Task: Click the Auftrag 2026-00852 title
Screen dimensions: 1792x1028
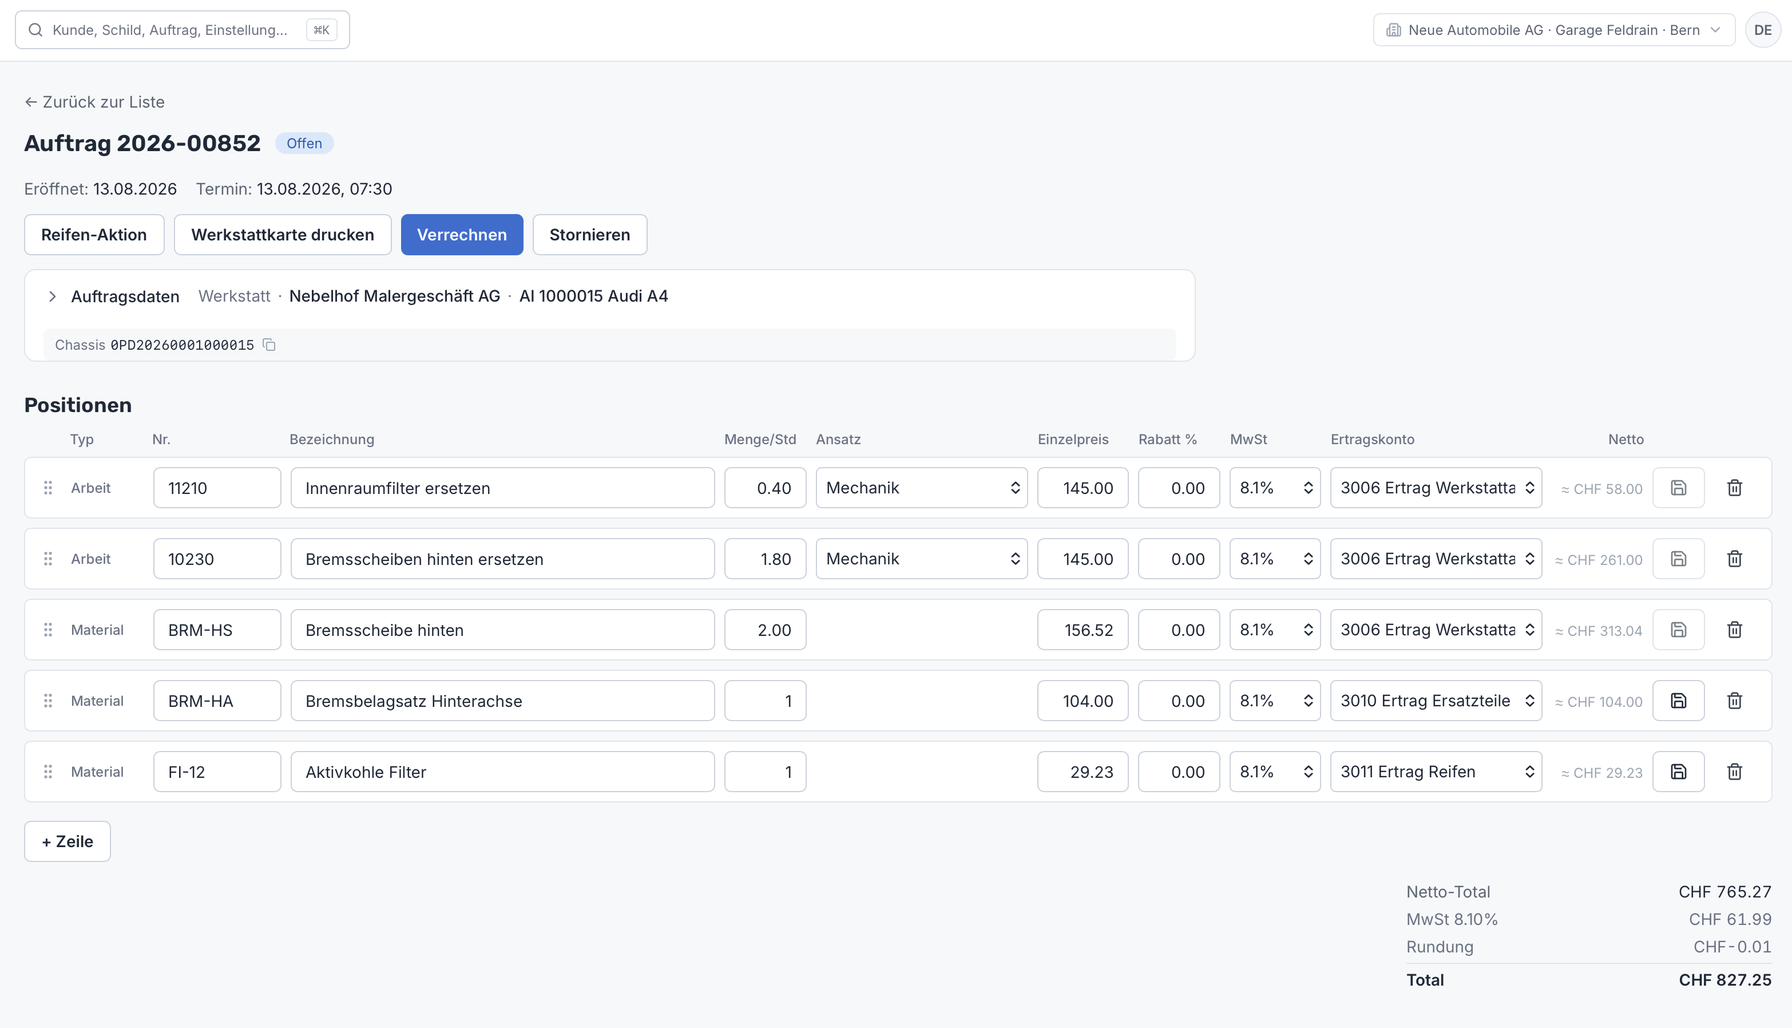Action: point(142,143)
